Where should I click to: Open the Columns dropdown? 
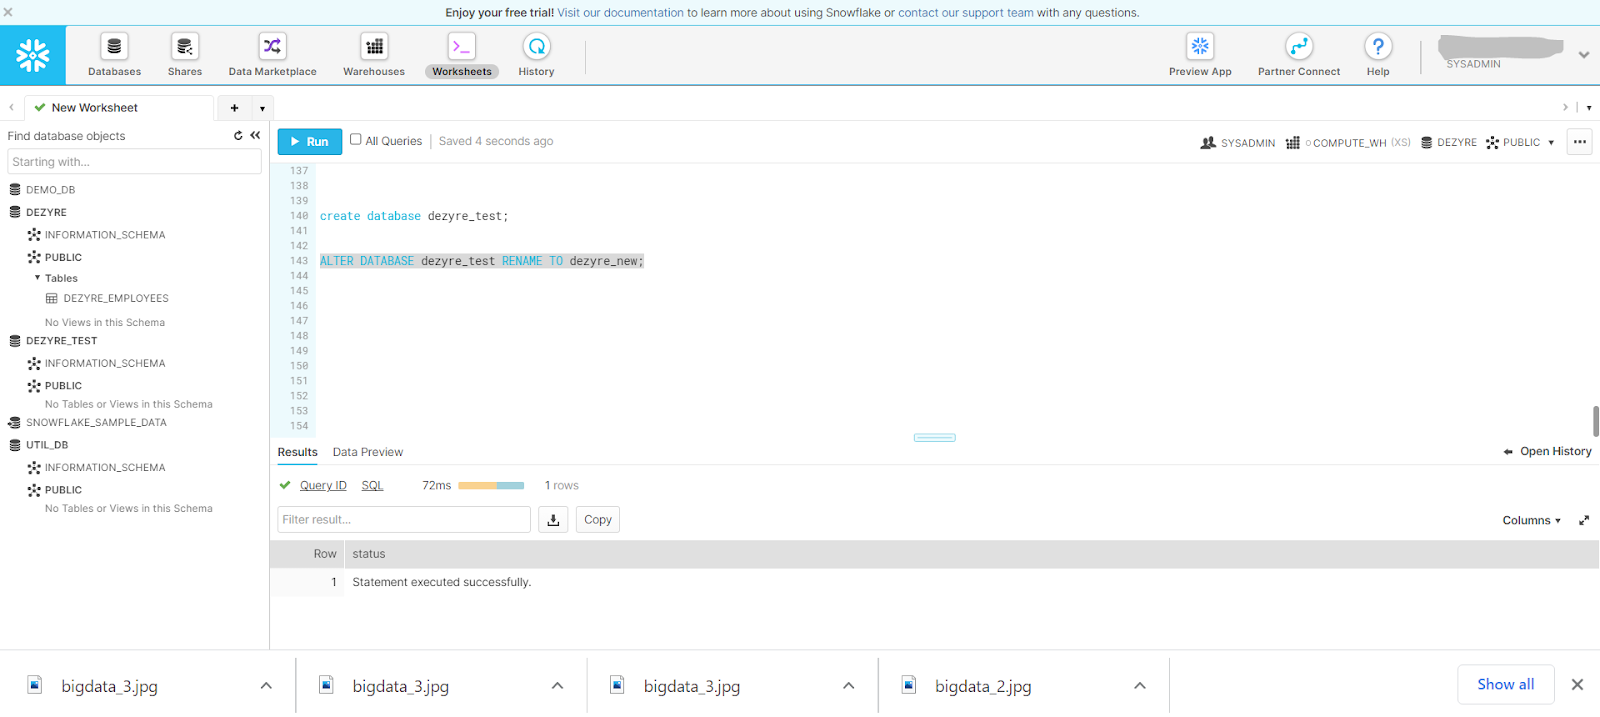(x=1531, y=520)
